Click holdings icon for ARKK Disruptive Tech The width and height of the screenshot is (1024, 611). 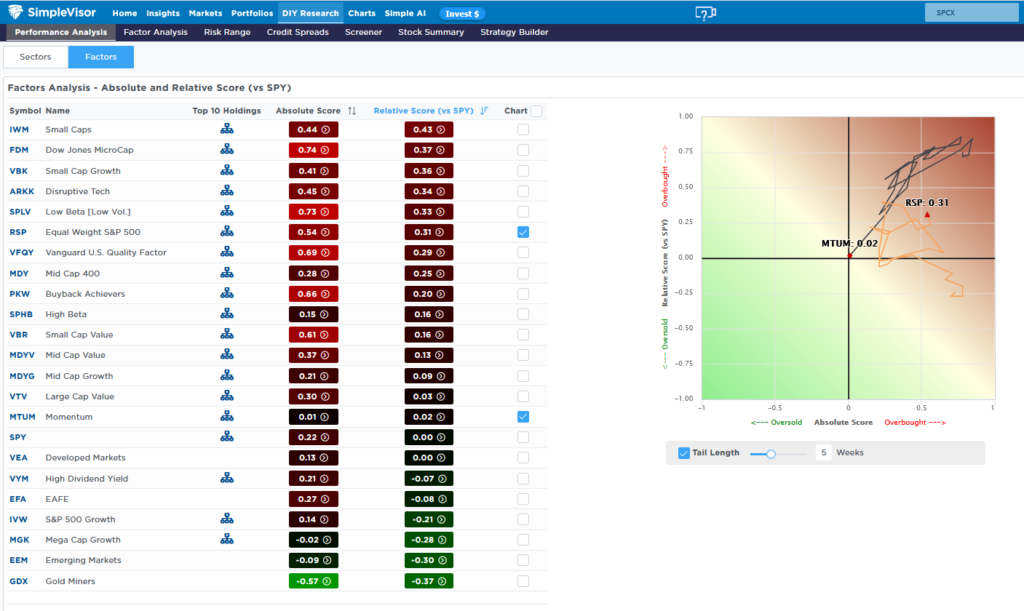(227, 191)
